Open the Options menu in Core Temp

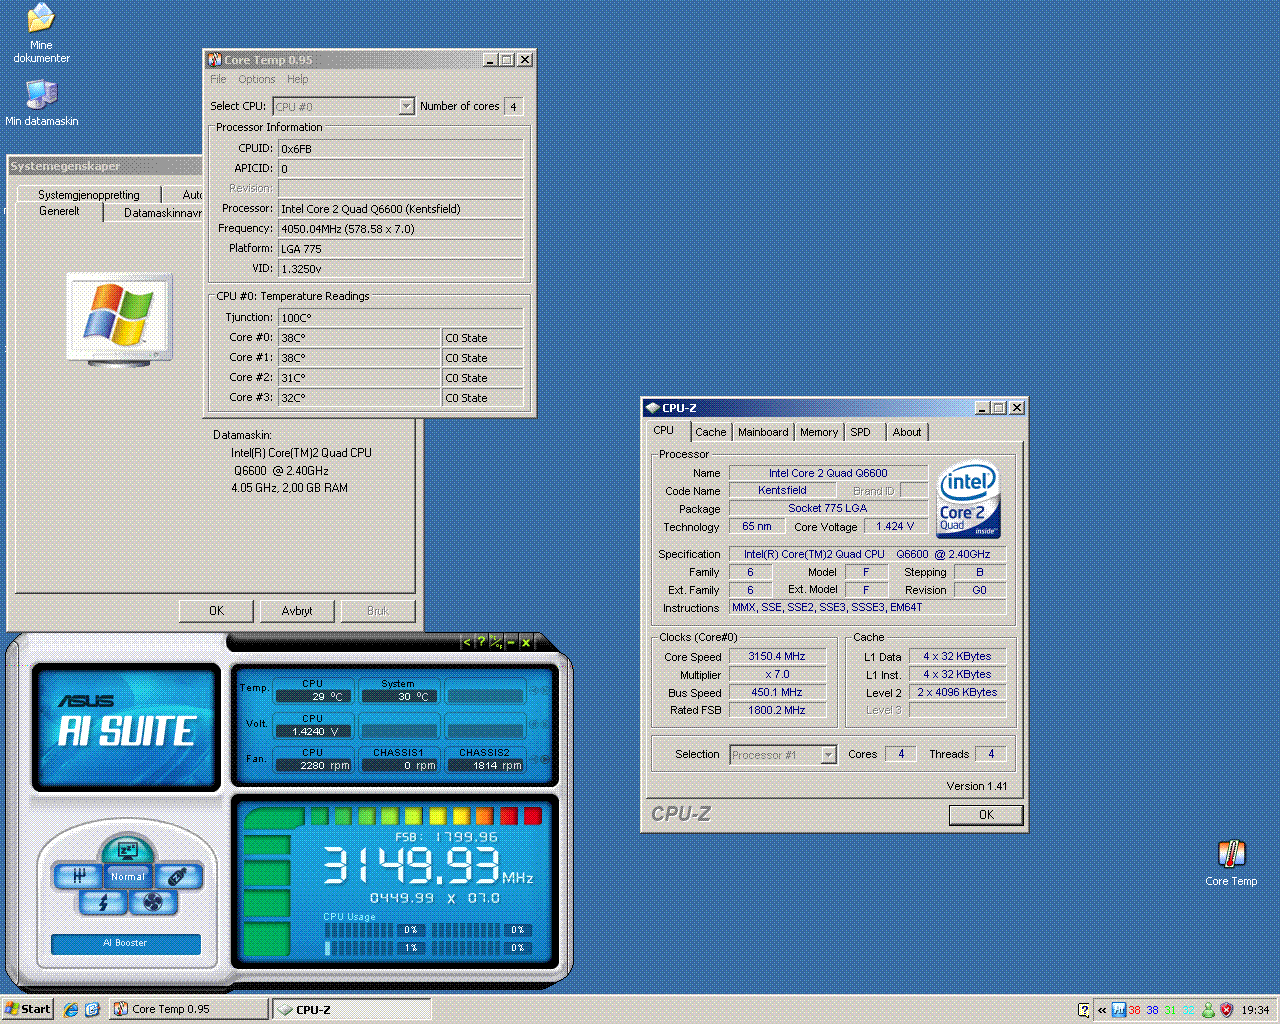pyautogui.click(x=256, y=79)
